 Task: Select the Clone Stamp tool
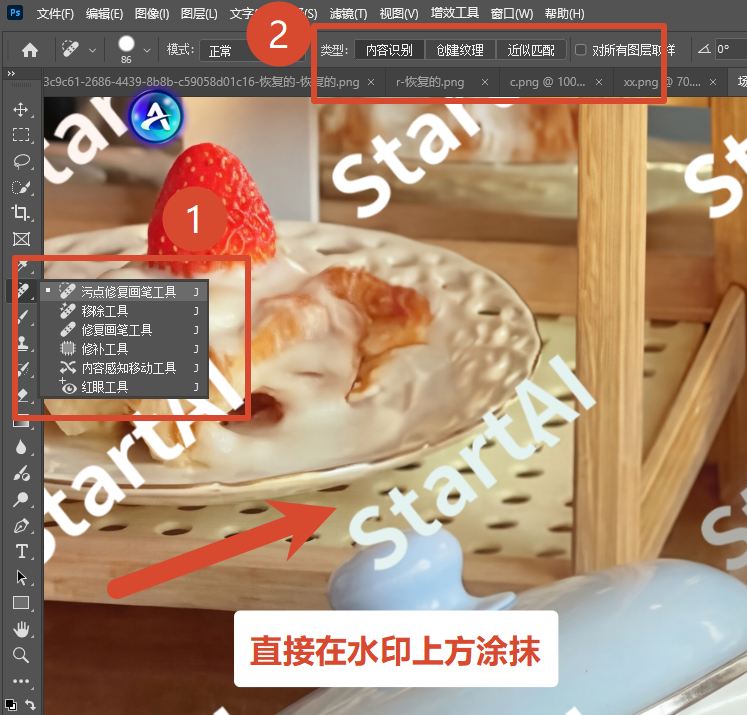coord(23,342)
